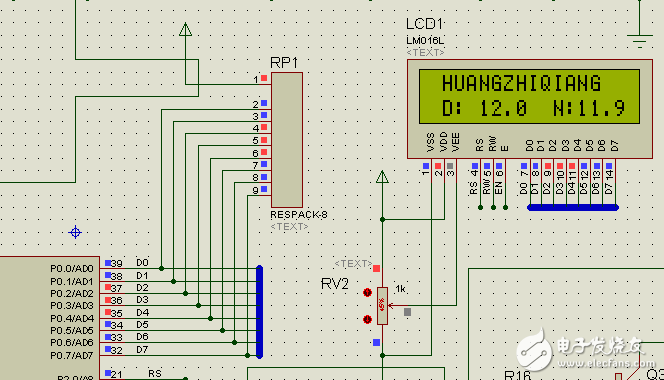Click the LCD1 component reference label
Image resolution: width=664 pixels, height=380 pixels.
(x=424, y=24)
